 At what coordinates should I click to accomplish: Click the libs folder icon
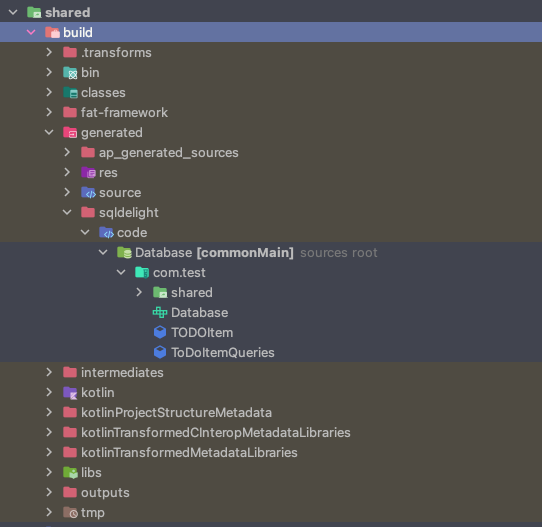[70, 472]
